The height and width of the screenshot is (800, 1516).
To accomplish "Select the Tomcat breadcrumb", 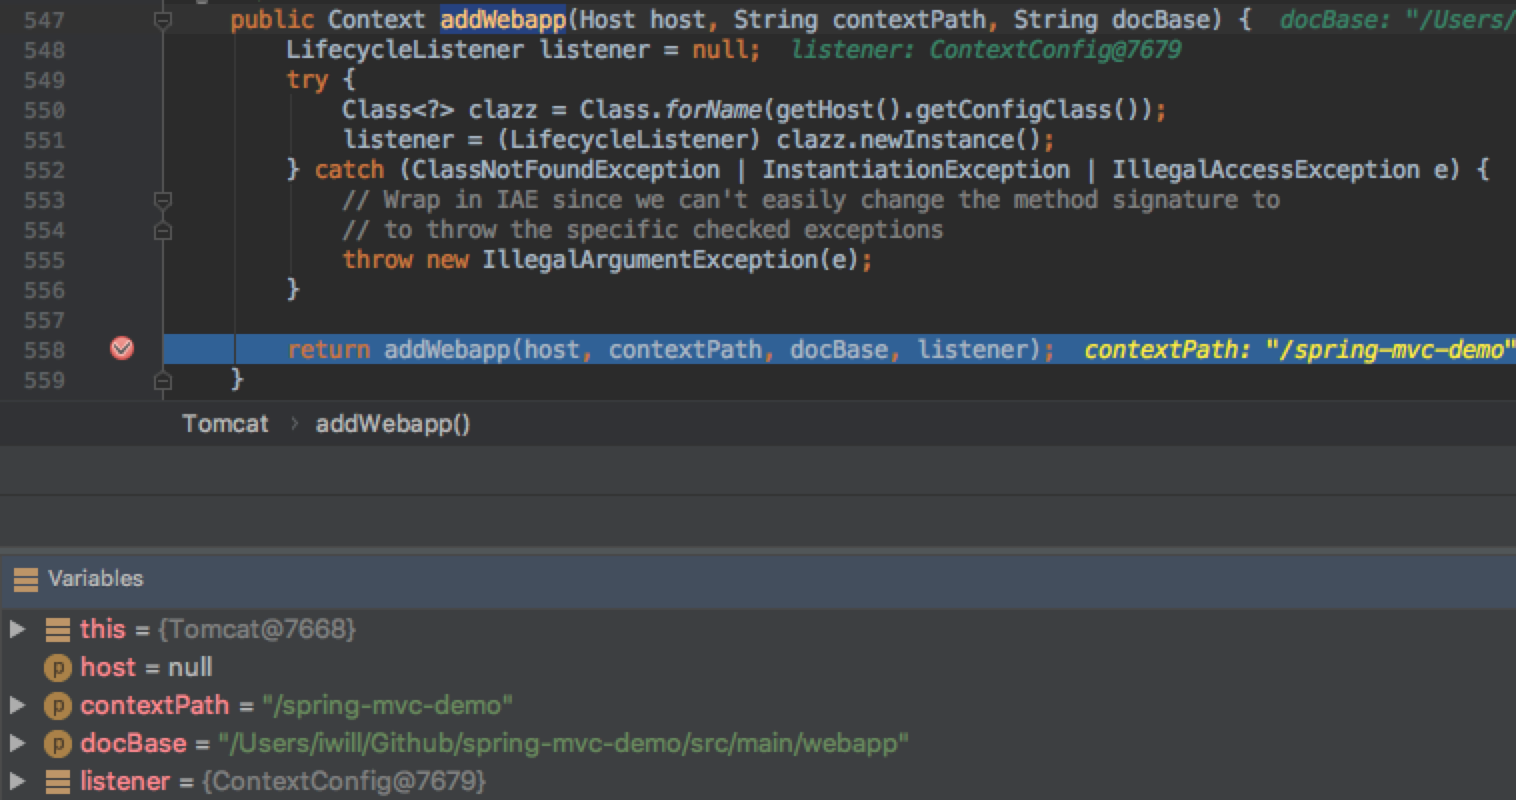I will click(x=225, y=423).
